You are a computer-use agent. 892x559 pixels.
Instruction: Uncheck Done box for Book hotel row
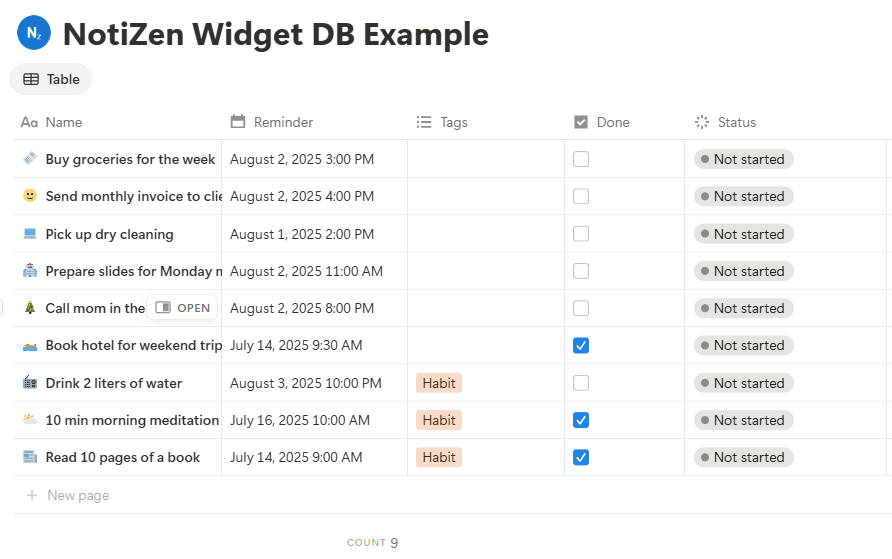pyautogui.click(x=581, y=345)
